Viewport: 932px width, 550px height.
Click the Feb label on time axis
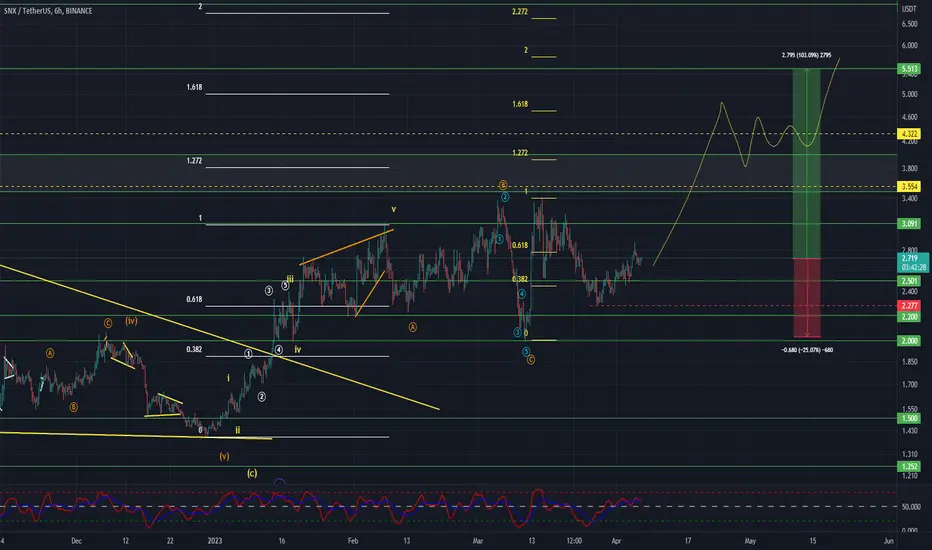(x=353, y=541)
